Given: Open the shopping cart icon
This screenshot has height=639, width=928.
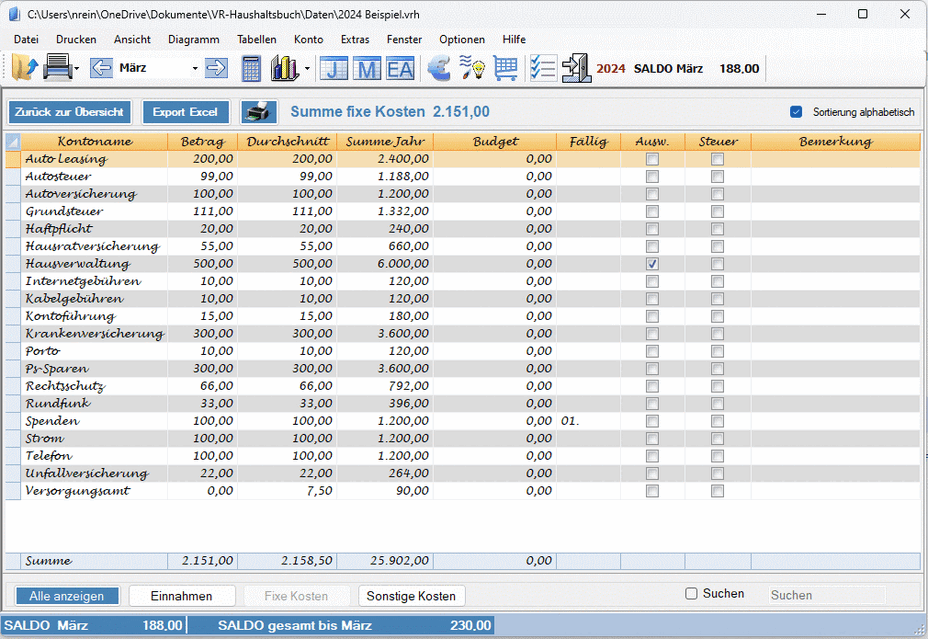Looking at the screenshot, I should coord(506,69).
